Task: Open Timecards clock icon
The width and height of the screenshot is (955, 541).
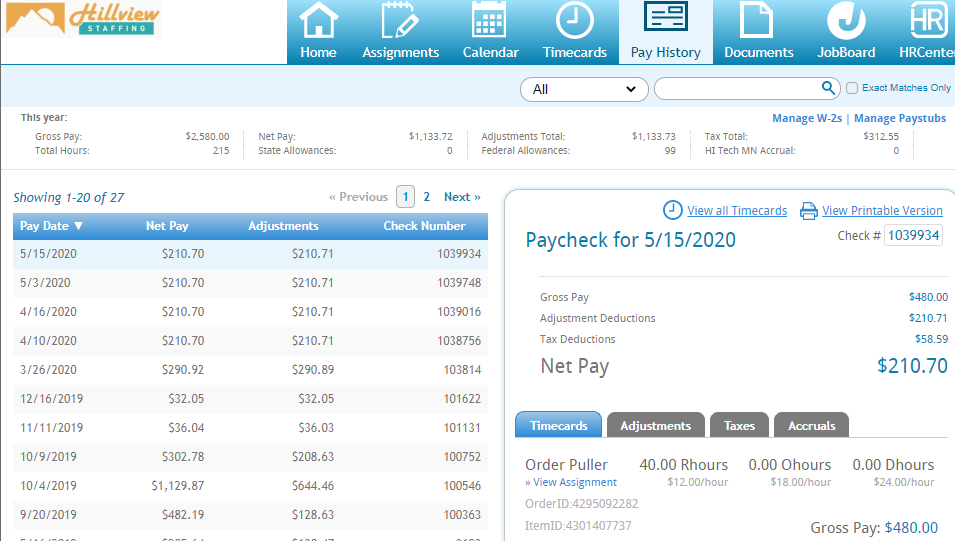Action: pyautogui.click(x=574, y=21)
